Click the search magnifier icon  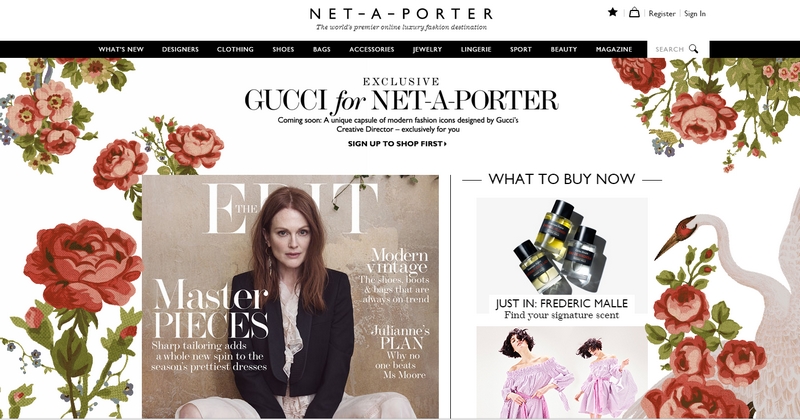click(x=693, y=49)
